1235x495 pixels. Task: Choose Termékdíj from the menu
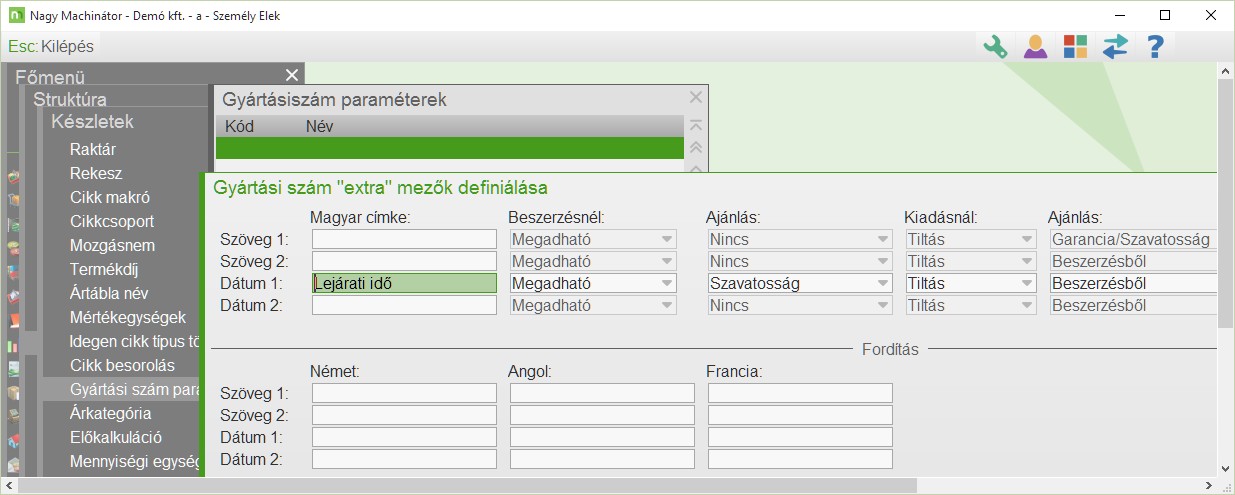click(x=106, y=269)
